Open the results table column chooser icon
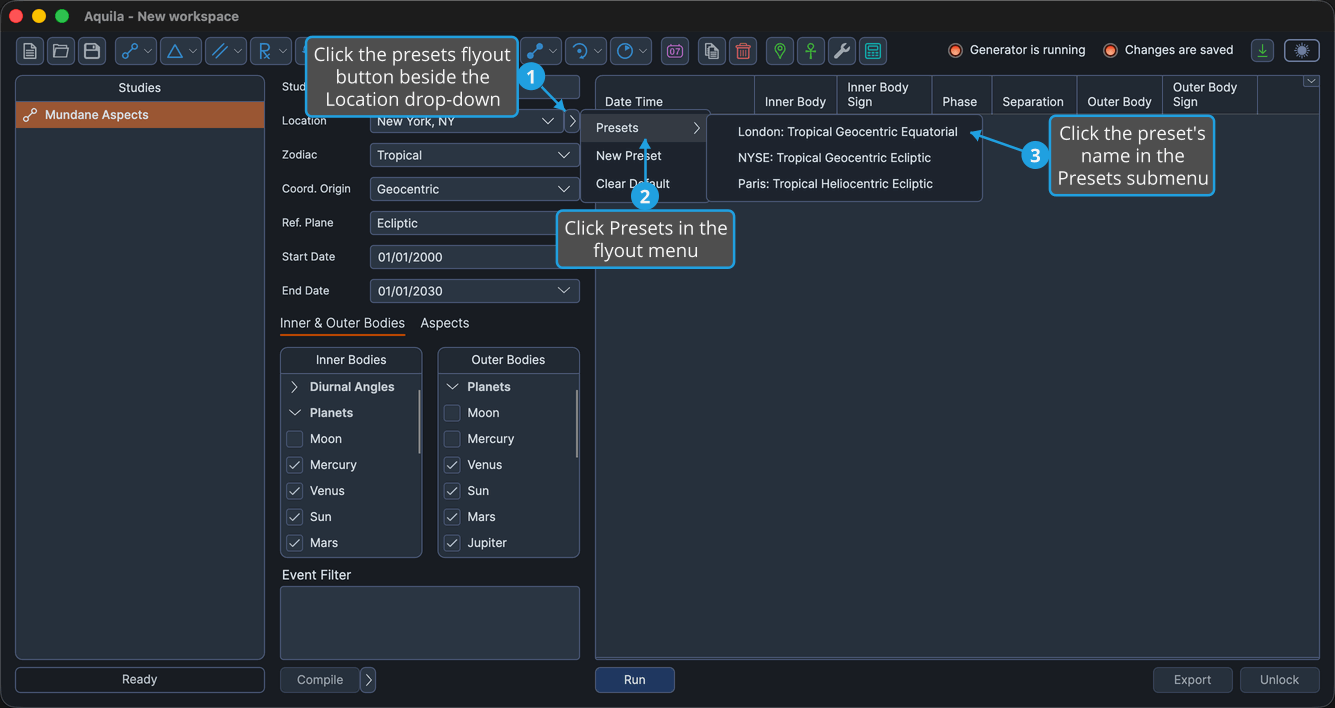The width and height of the screenshot is (1335, 708). click(1311, 81)
